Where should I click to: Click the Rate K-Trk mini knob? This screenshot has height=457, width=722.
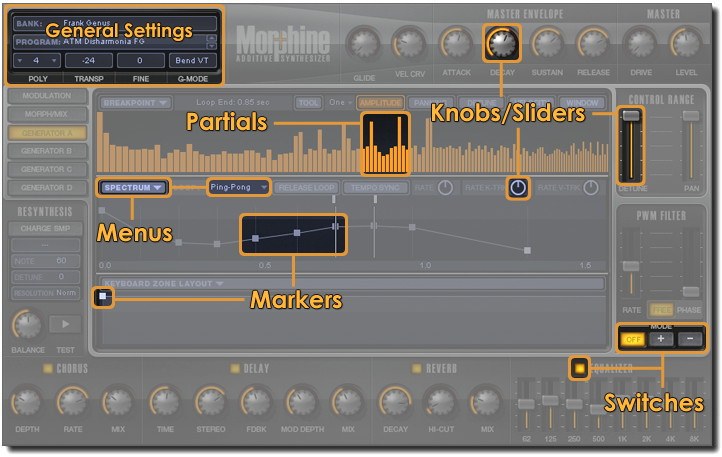pyautogui.click(x=517, y=187)
